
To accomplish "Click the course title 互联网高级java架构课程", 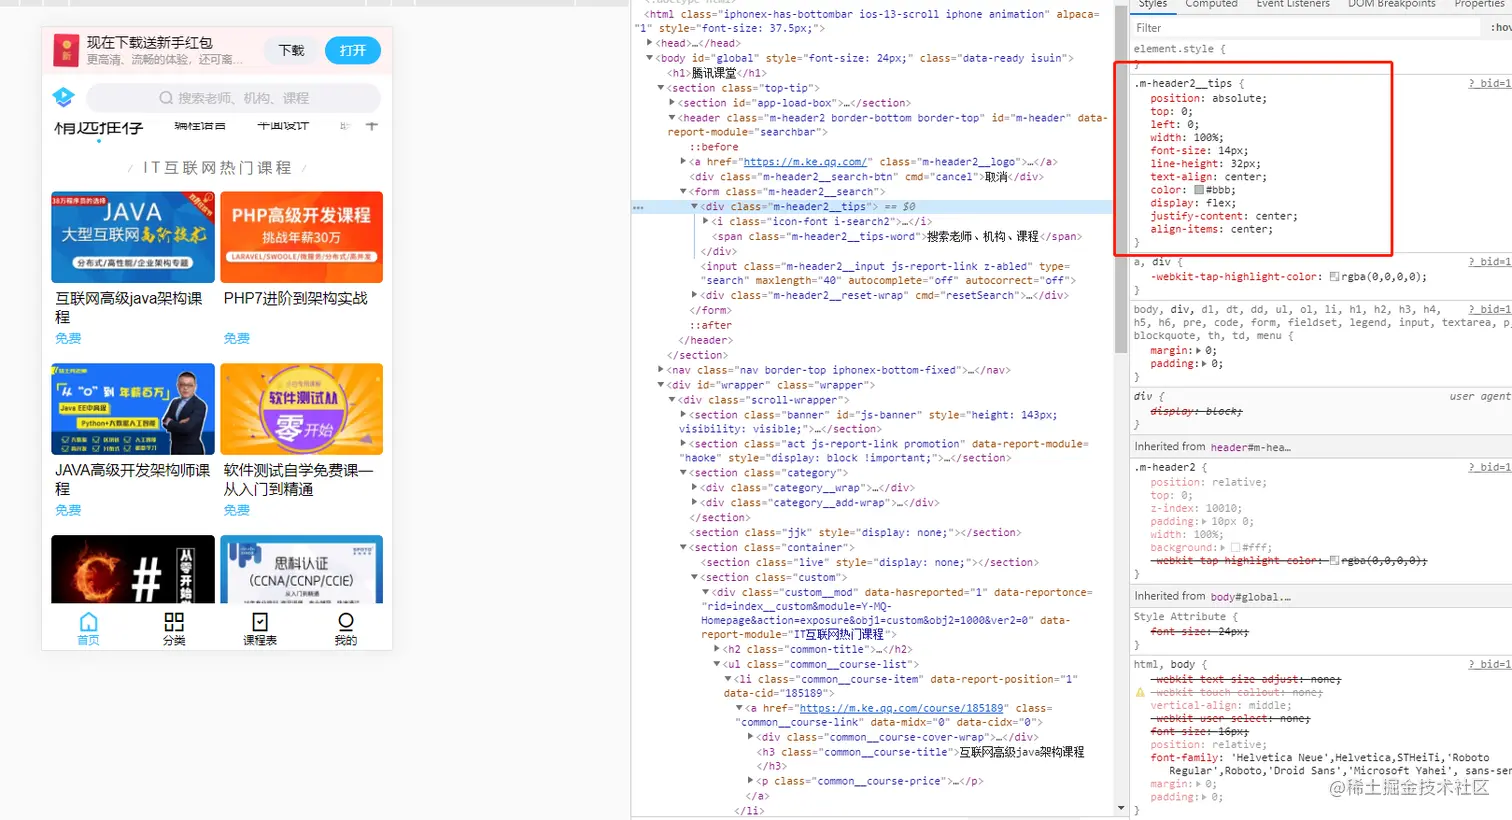I will pyautogui.click(x=129, y=307).
